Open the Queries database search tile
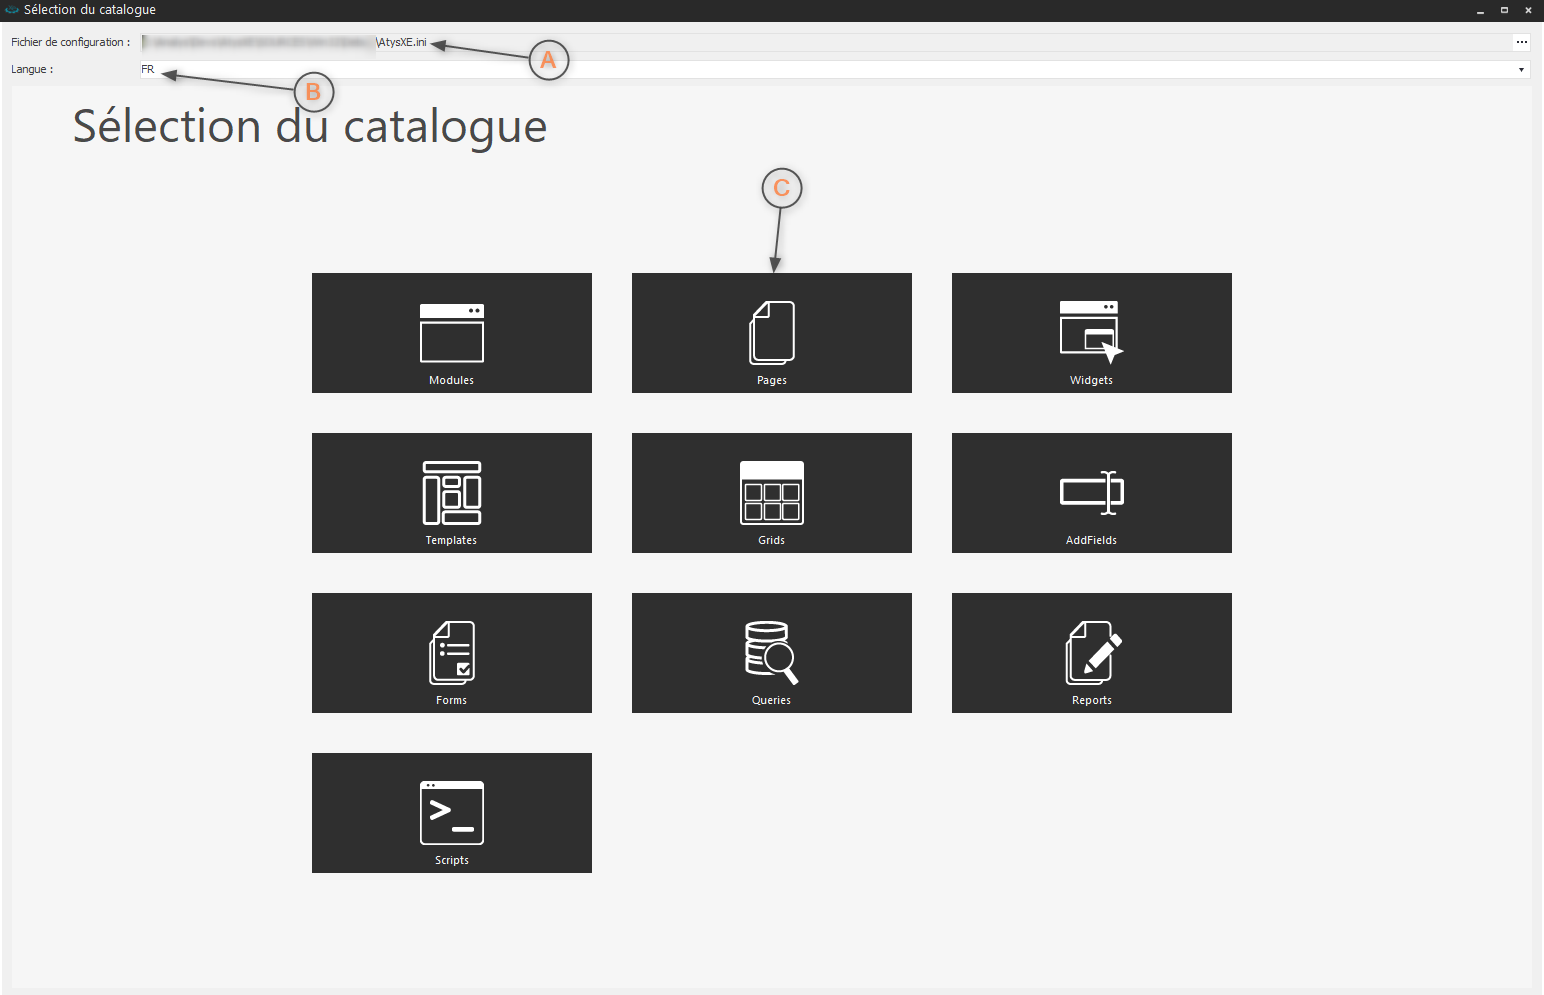This screenshot has height=995, width=1544. click(771, 653)
